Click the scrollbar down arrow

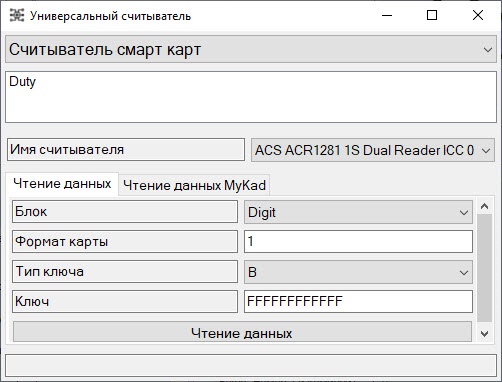(x=485, y=333)
